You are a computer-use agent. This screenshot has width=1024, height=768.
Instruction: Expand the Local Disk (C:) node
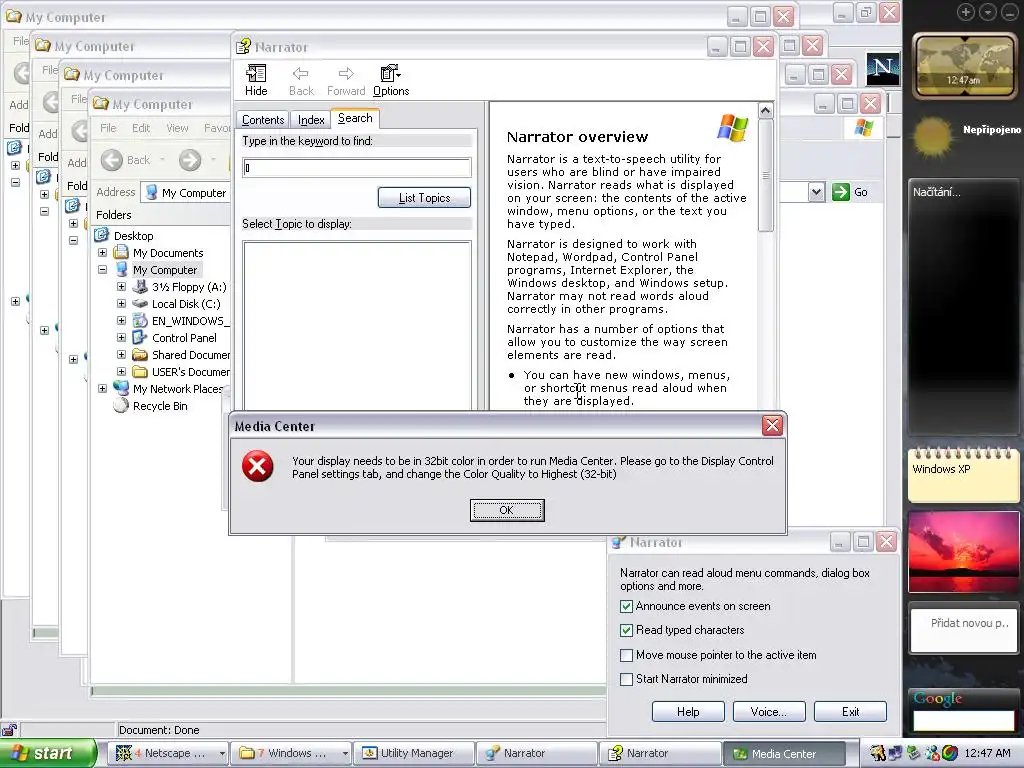(x=121, y=303)
